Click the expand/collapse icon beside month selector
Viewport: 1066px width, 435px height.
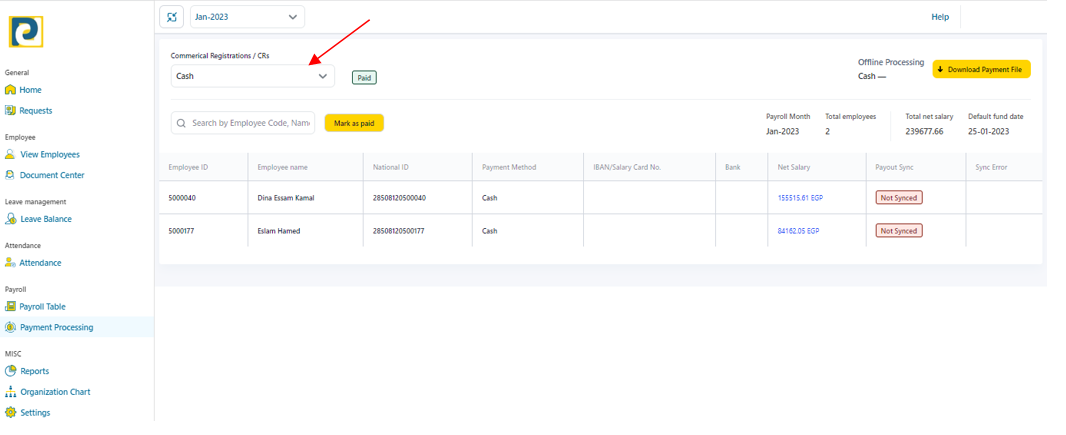pos(172,17)
